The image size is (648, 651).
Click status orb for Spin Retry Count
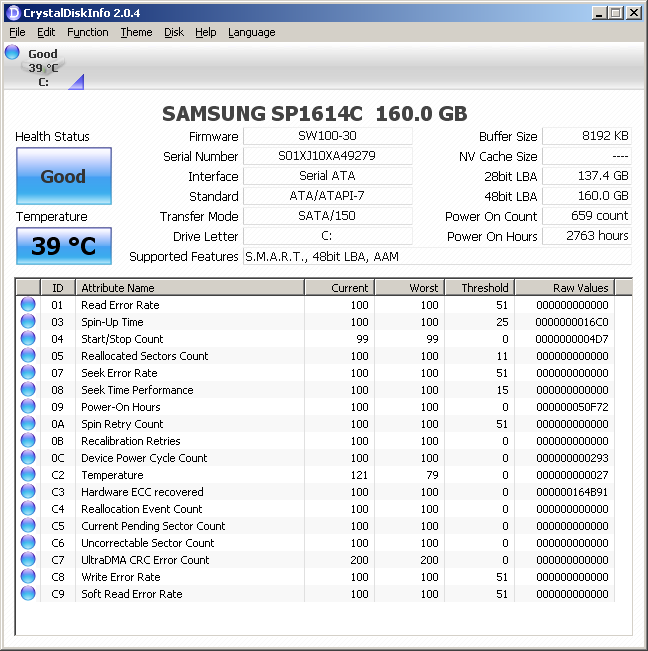(28, 423)
